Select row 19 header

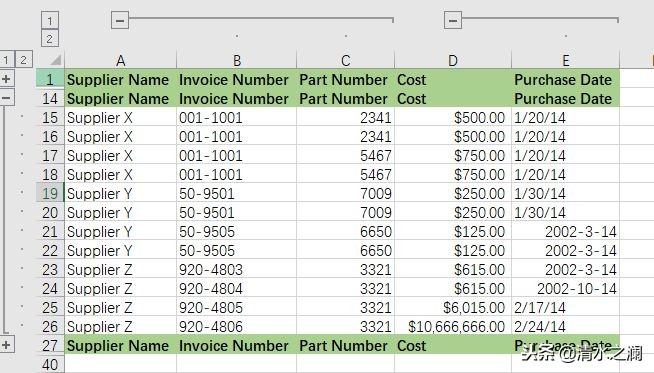[x=50, y=193]
